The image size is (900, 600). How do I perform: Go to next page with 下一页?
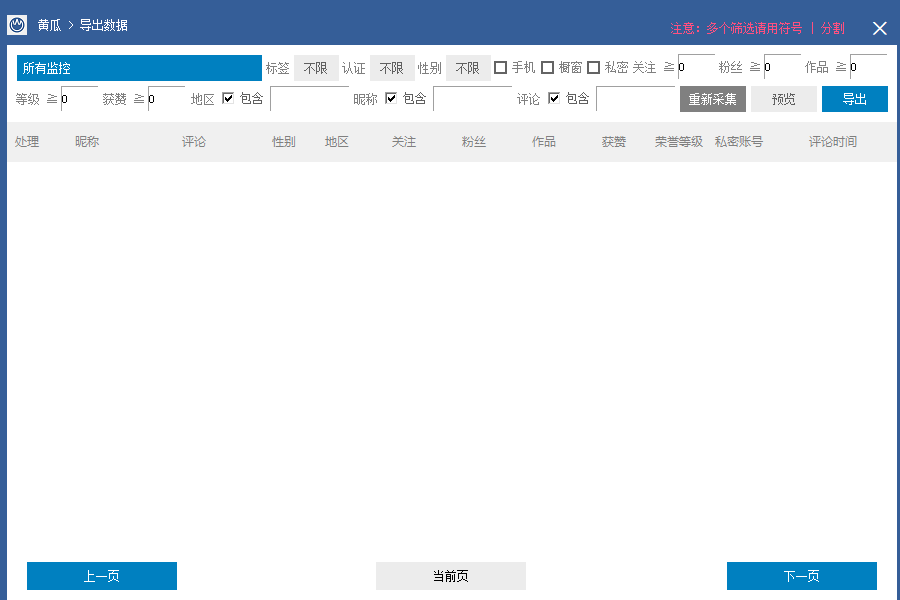point(801,576)
